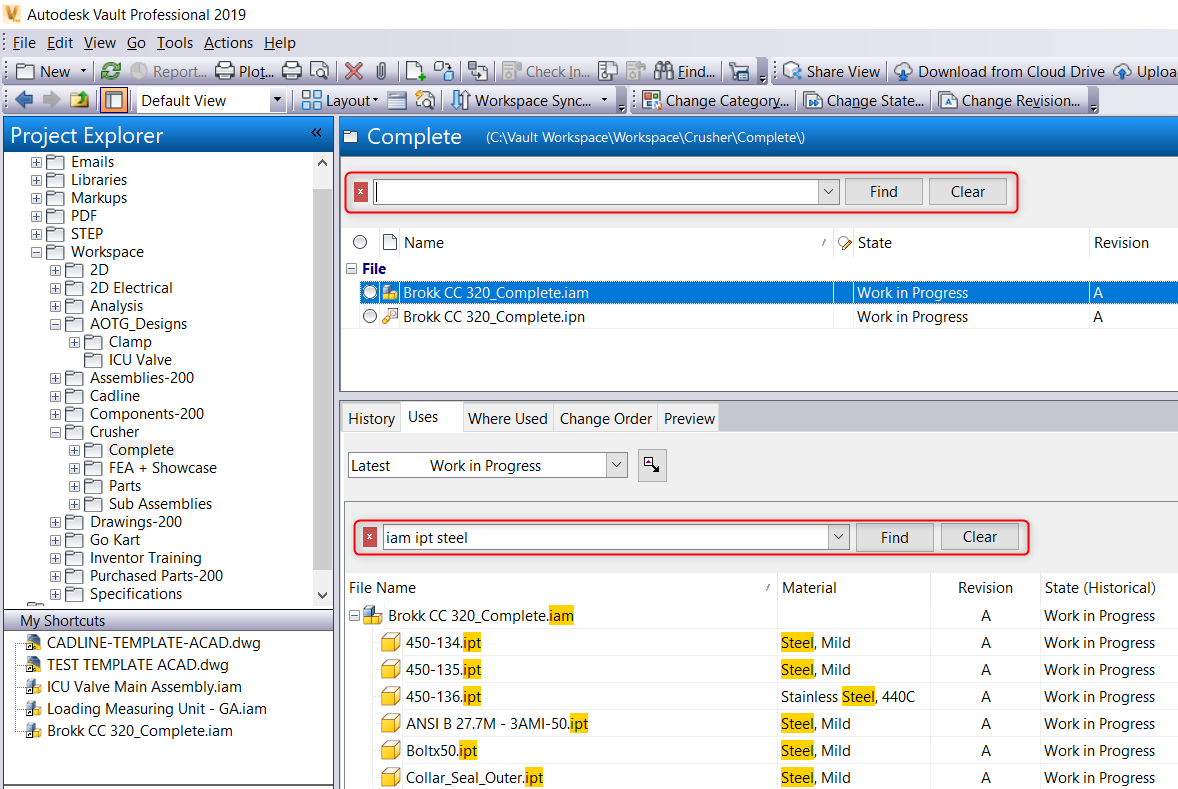Image resolution: width=1178 pixels, height=789 pixels.
Task: Close the Uses tab search bar with its red X
Action: (370, 537)
